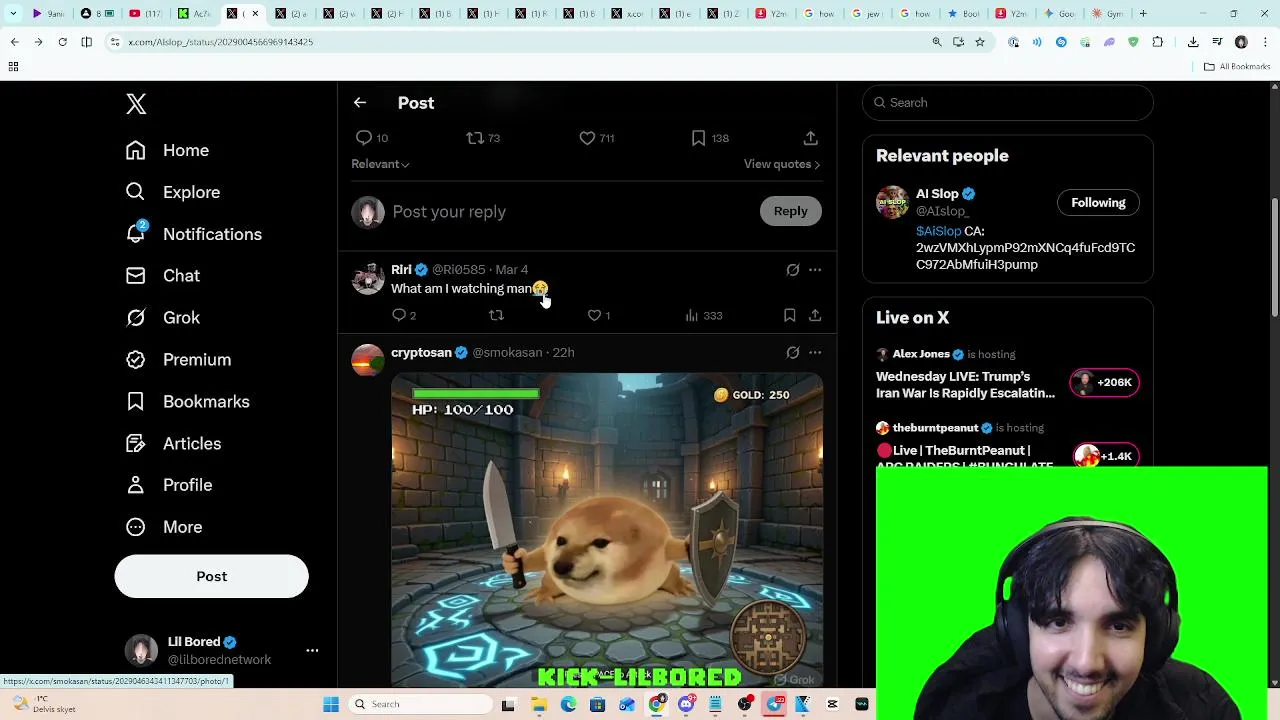Open the AI Slop profile name

tap(937, 194)
